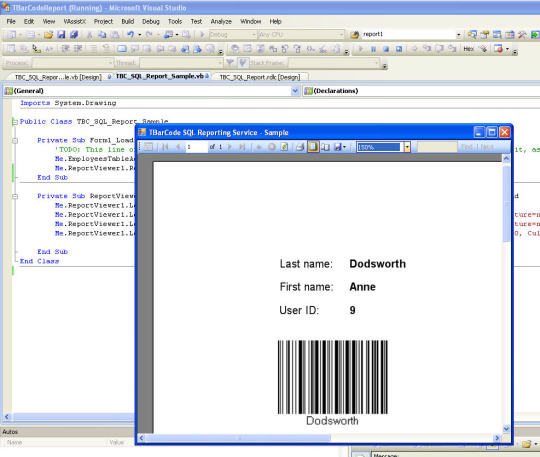
Task: Click the Last name value Dodsworth
Action: tap(377, 264)
